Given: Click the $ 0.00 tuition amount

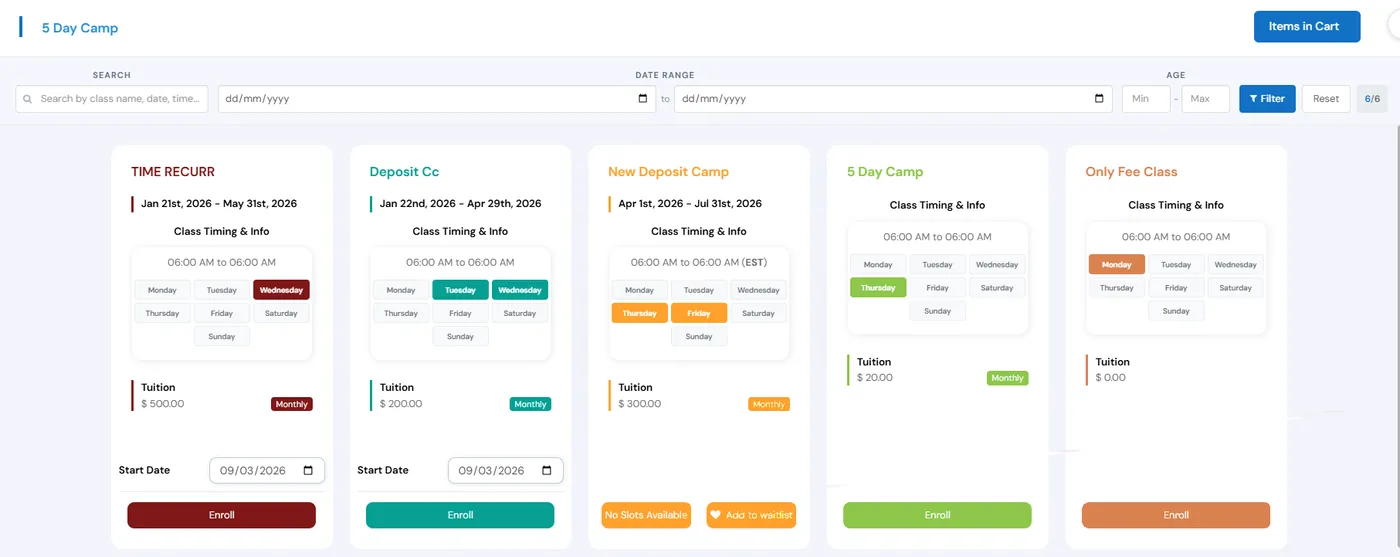Looking at the screenshot, I should tap(1110, 378).
